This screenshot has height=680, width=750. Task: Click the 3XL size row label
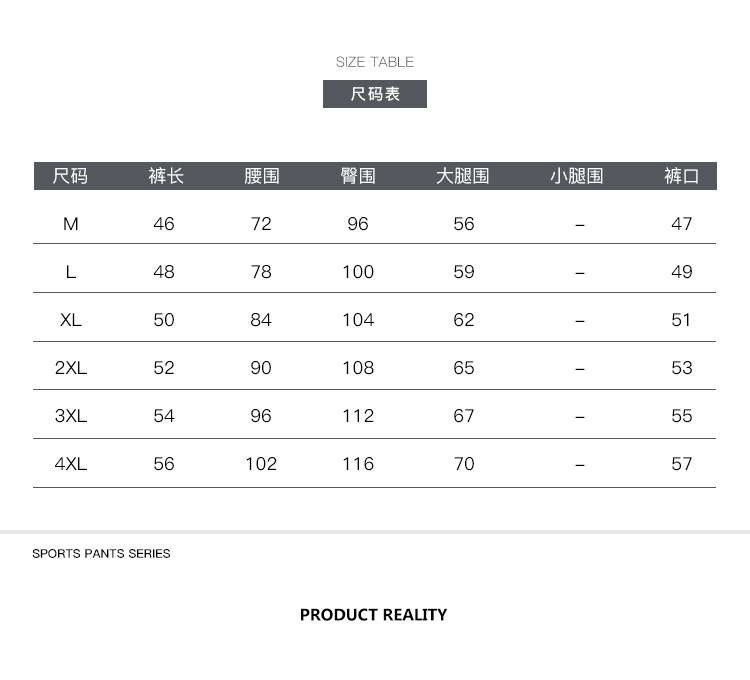pyautogui.click(x=71, y=416)
